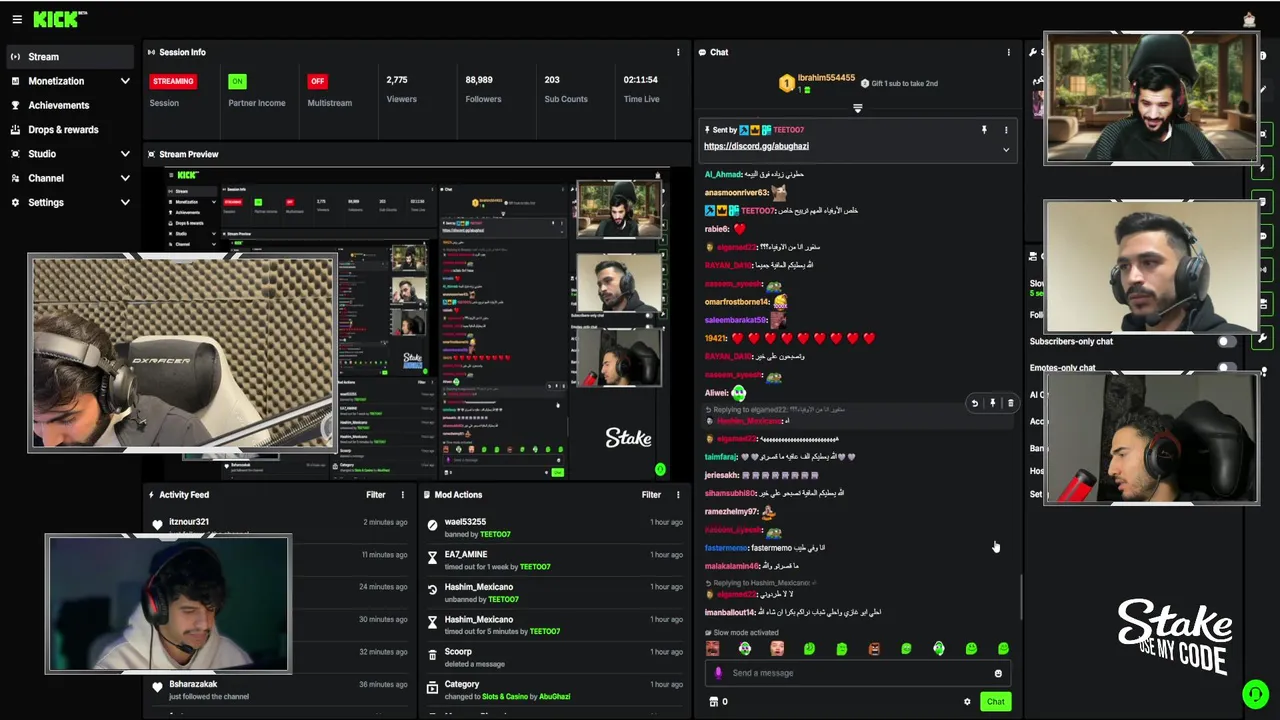Click the 203 Sub Counts value
Image resolution: width=1280 pixels, height=720 pixels.
(x=552, y=80)
